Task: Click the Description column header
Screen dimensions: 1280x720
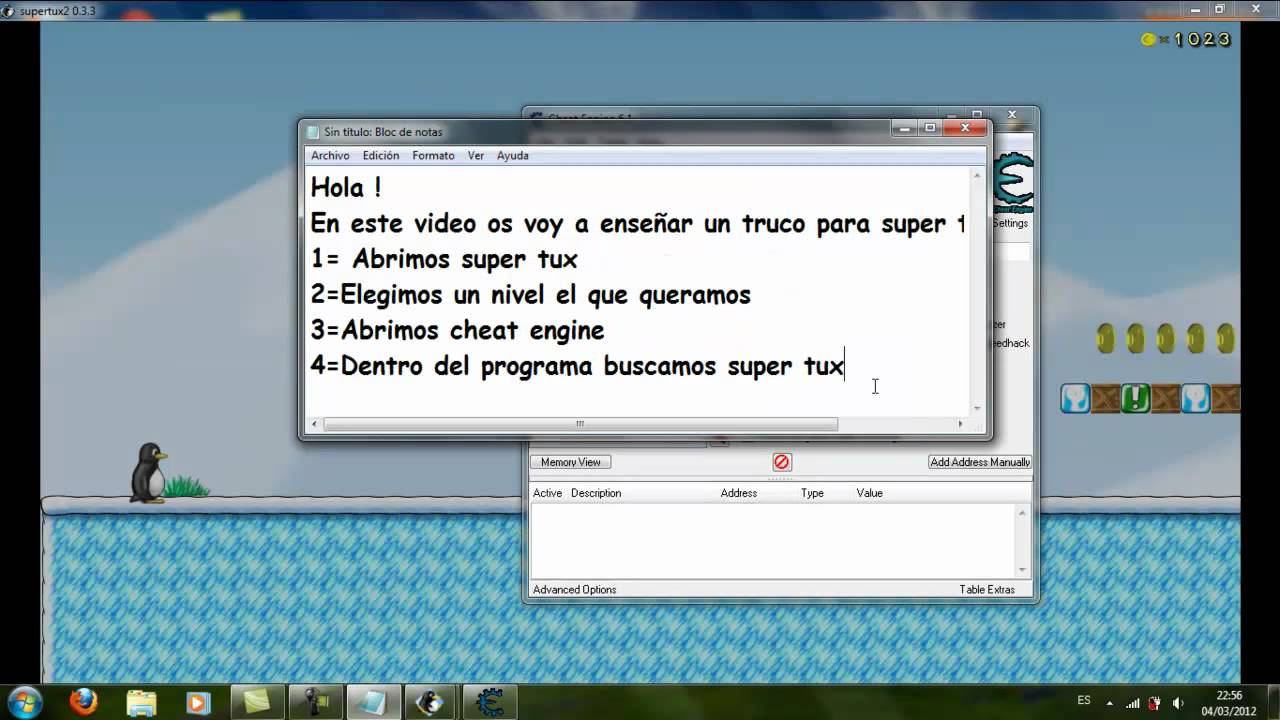Action: point(596,493)
